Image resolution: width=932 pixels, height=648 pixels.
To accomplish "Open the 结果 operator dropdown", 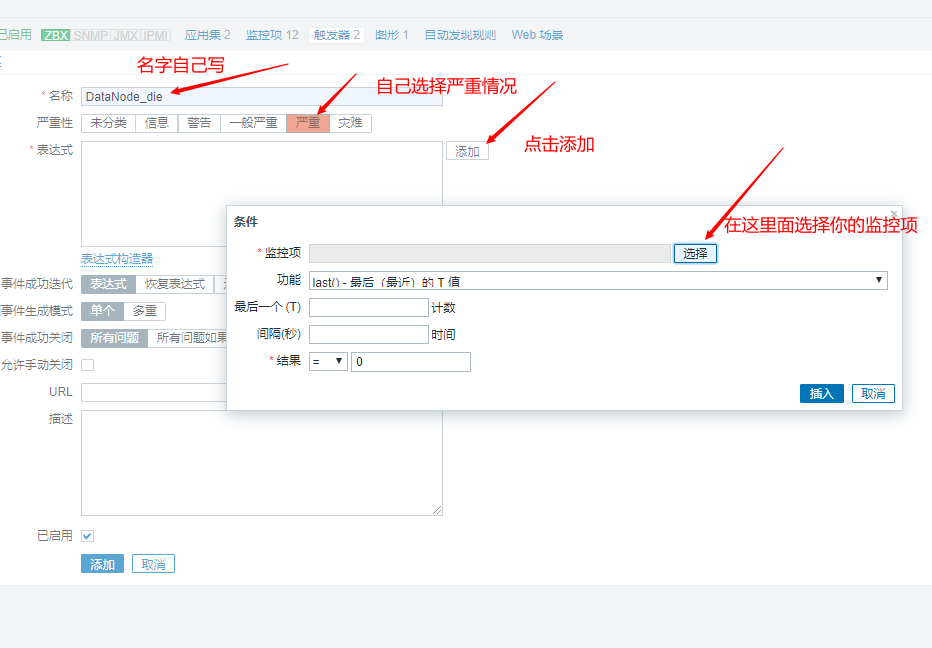I will [x=327, y=361].
